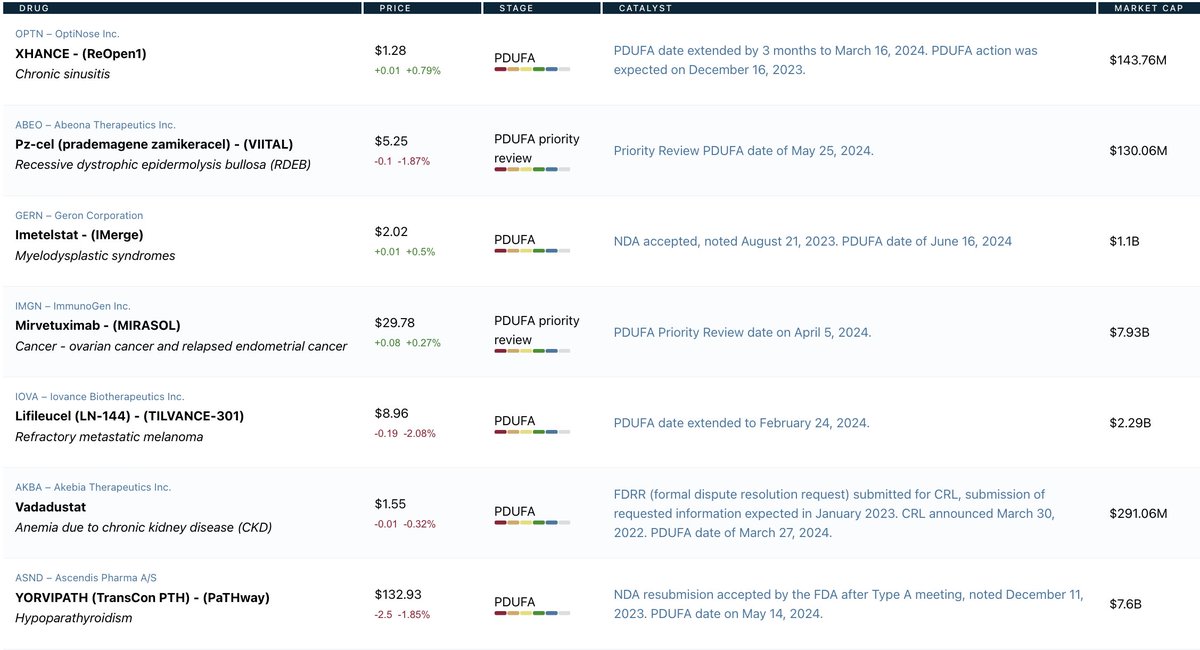Open the PDUFA extended to February 24, 2024 catalyst
The image size is (1200, 650).
(741, 423)
